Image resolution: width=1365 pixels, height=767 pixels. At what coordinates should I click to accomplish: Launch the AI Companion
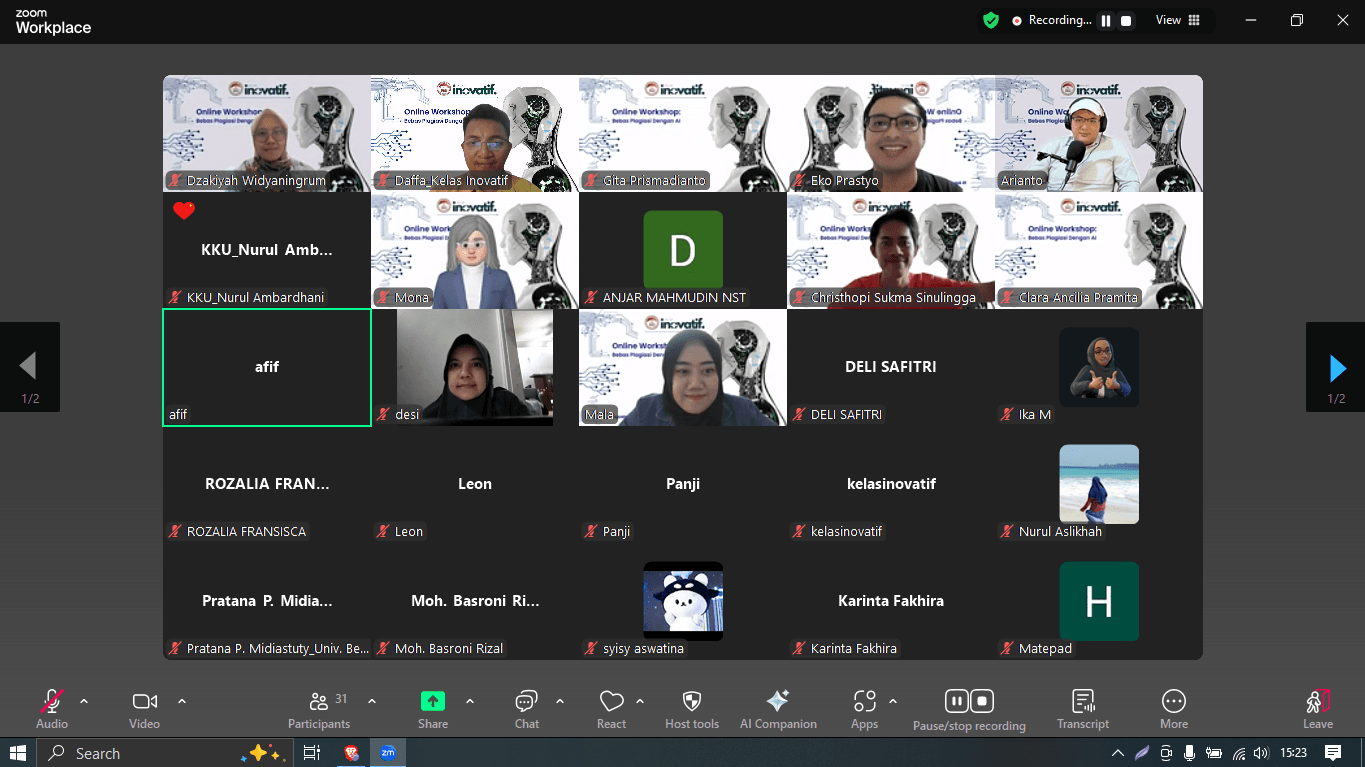[778, 700]
